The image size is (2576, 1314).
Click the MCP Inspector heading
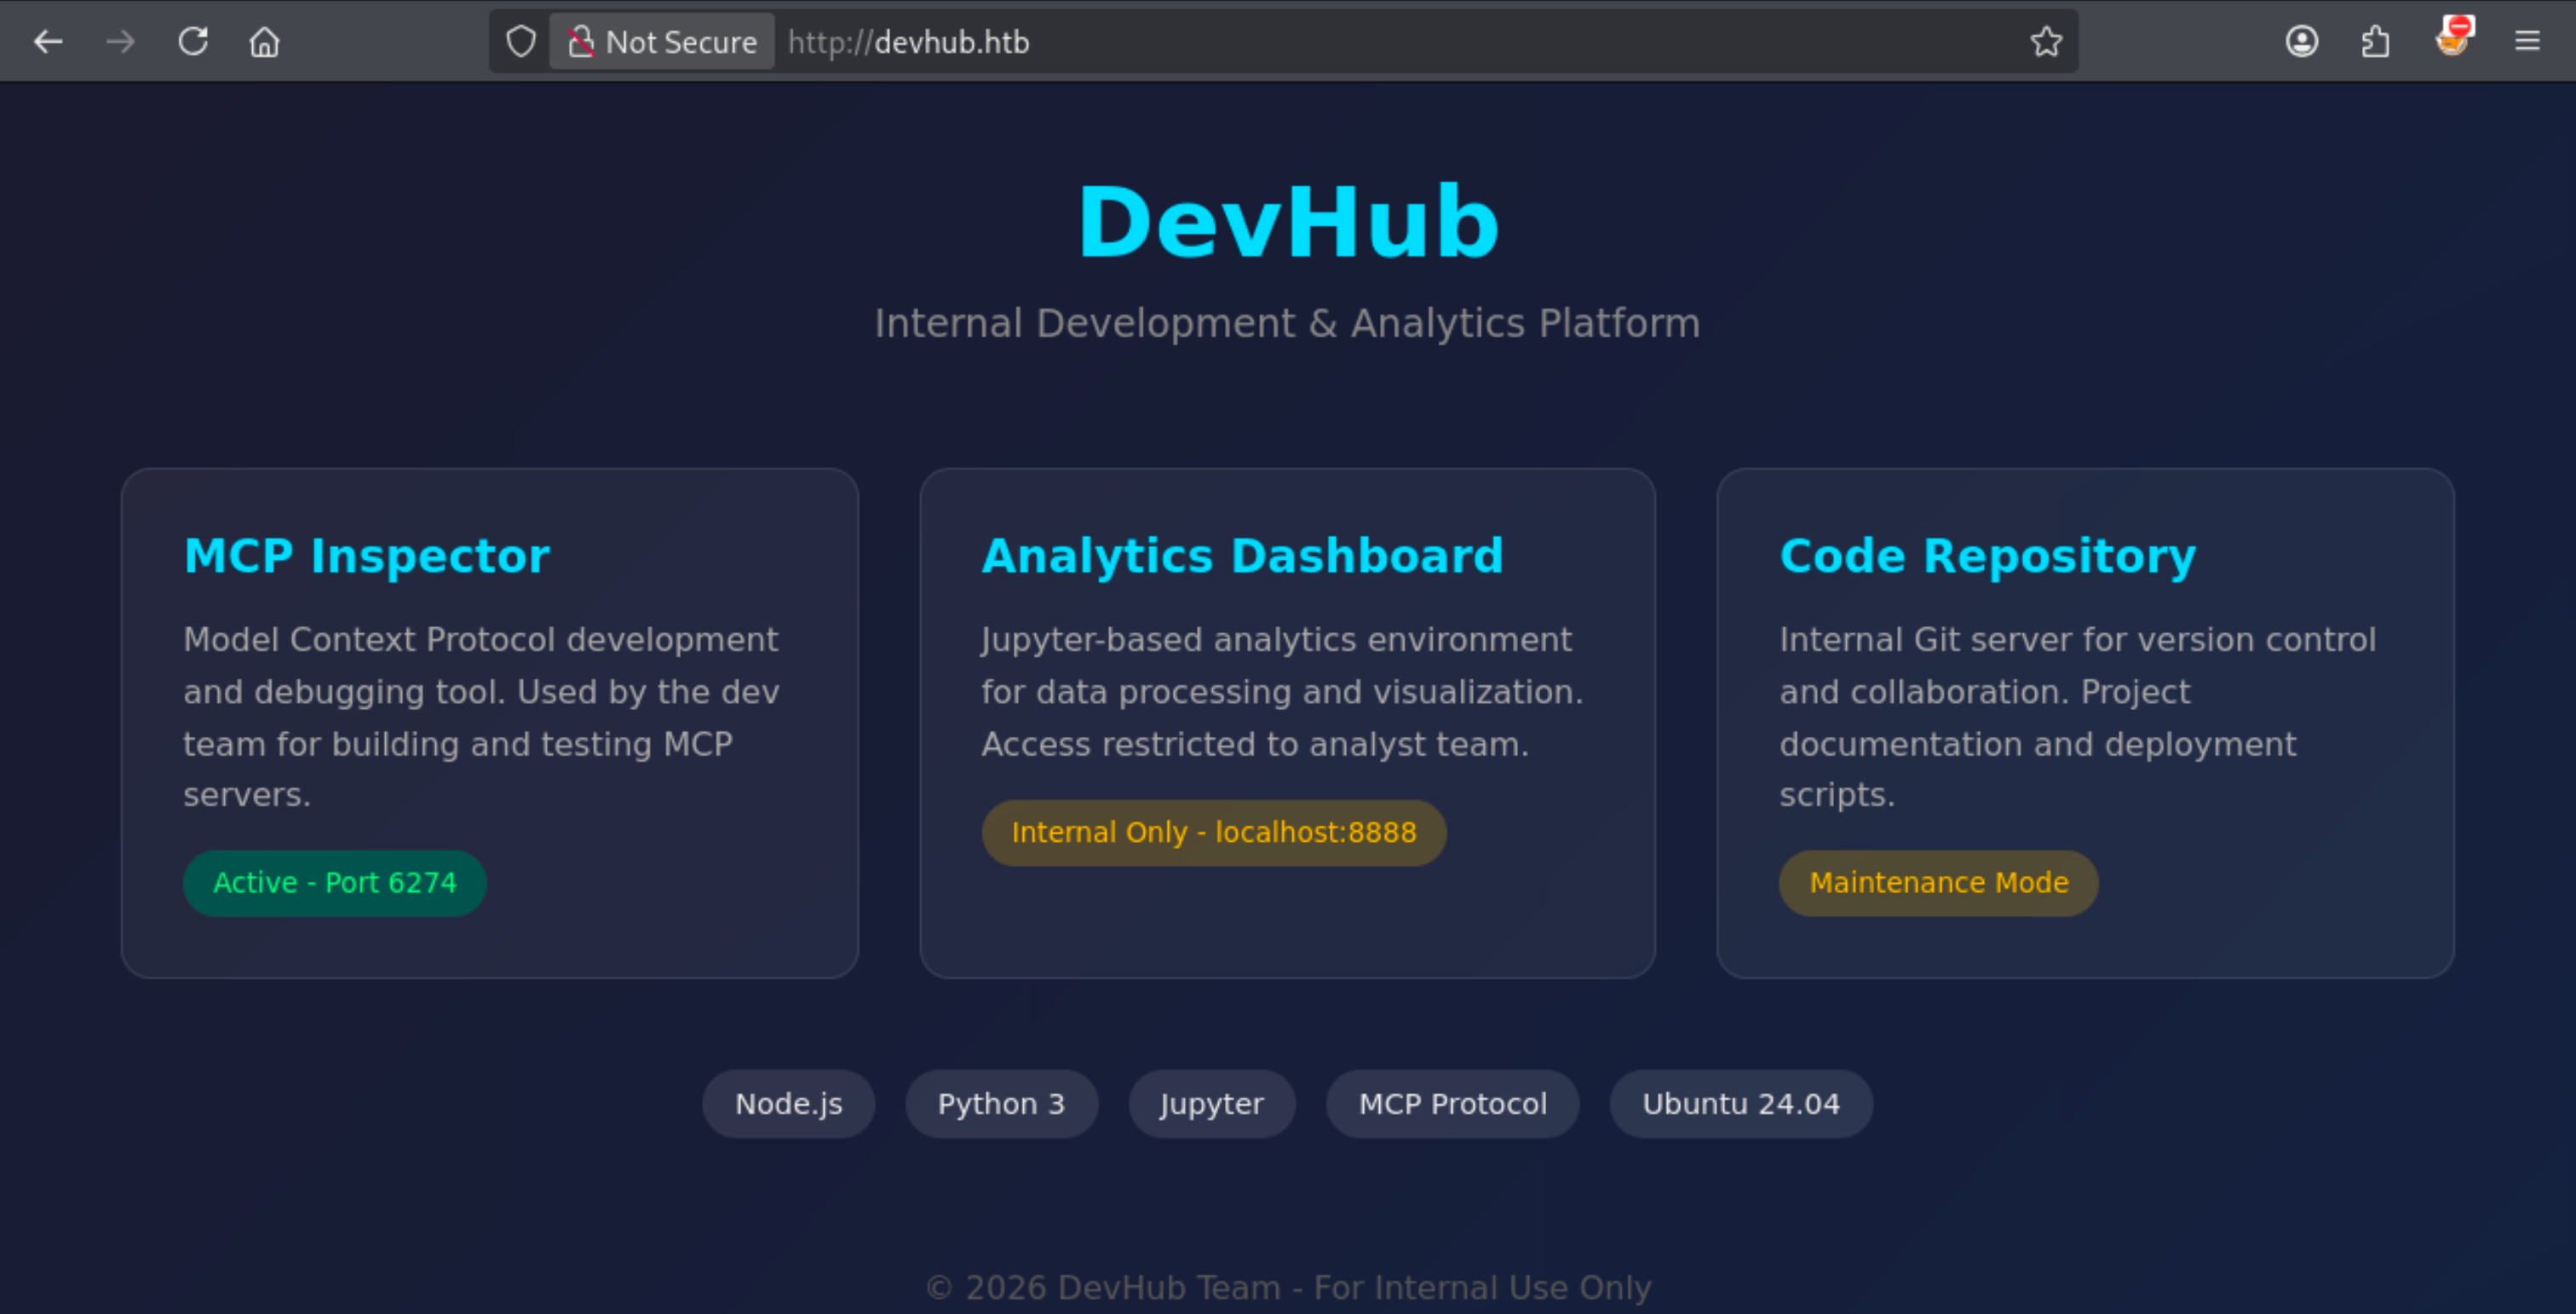coord(367,556)
